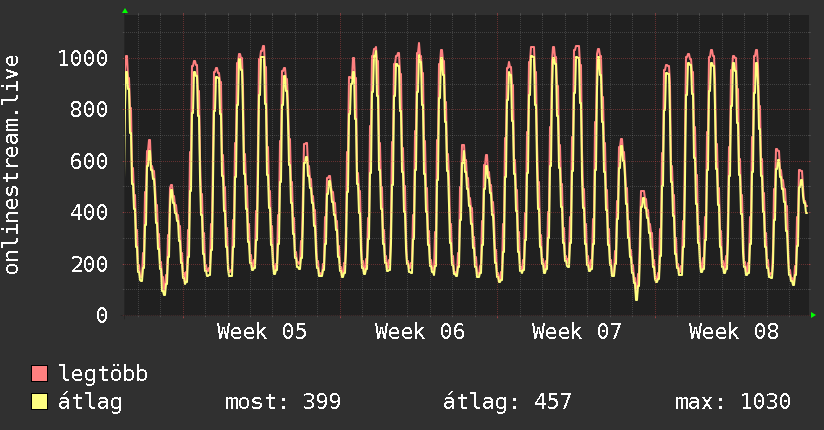The height and width of the screenshot is (430, 824).
Task: Select the Week 06 axis label
Action: coord(419,332)
